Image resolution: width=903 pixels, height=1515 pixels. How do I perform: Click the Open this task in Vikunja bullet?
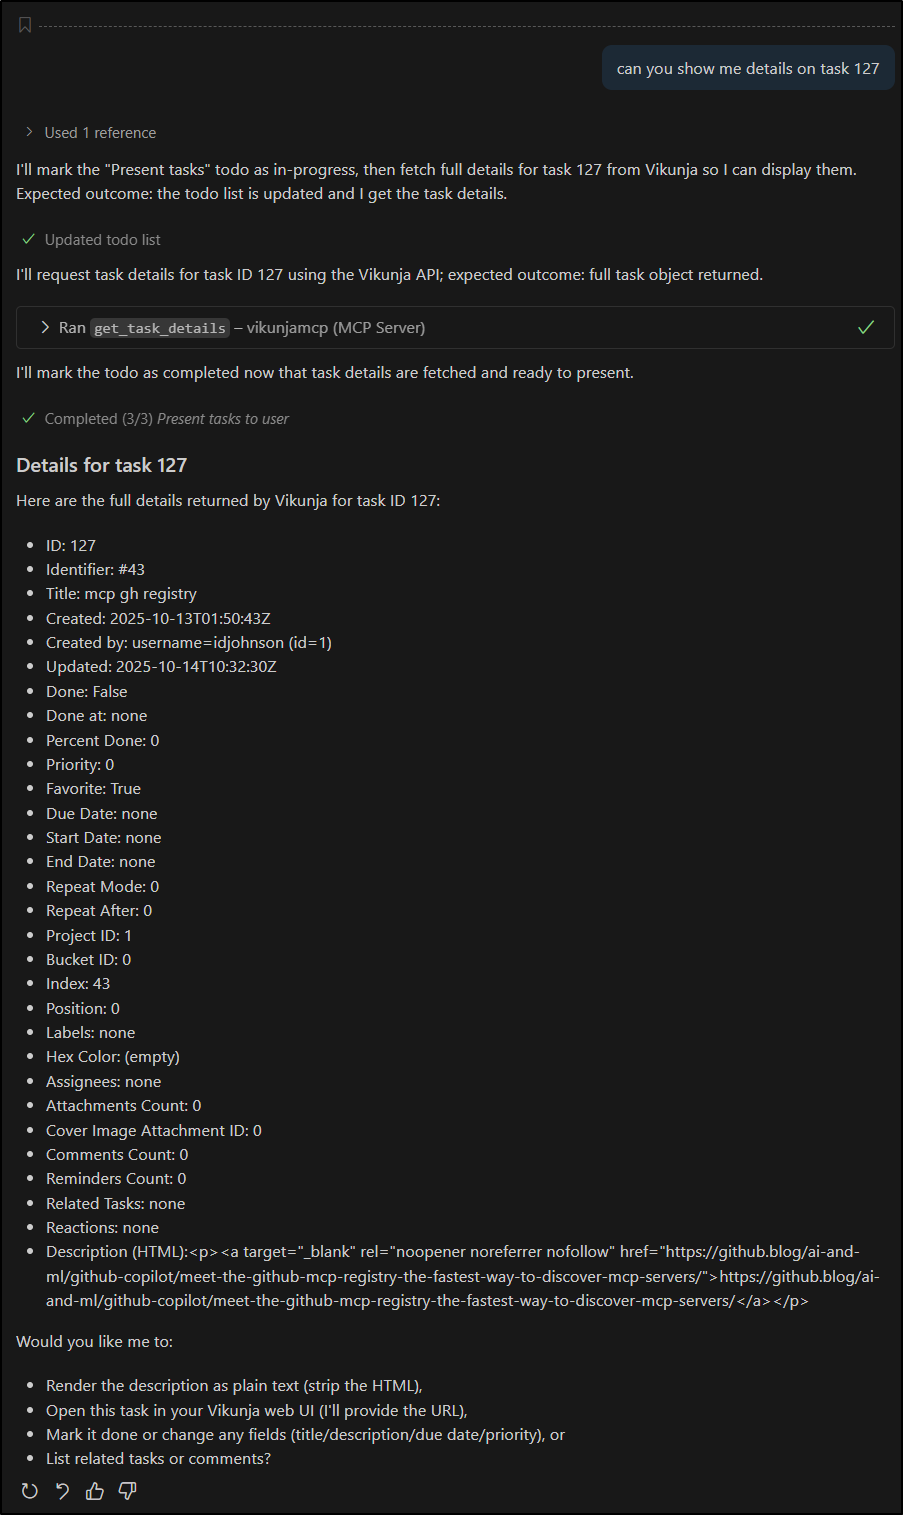[251, 1409]
